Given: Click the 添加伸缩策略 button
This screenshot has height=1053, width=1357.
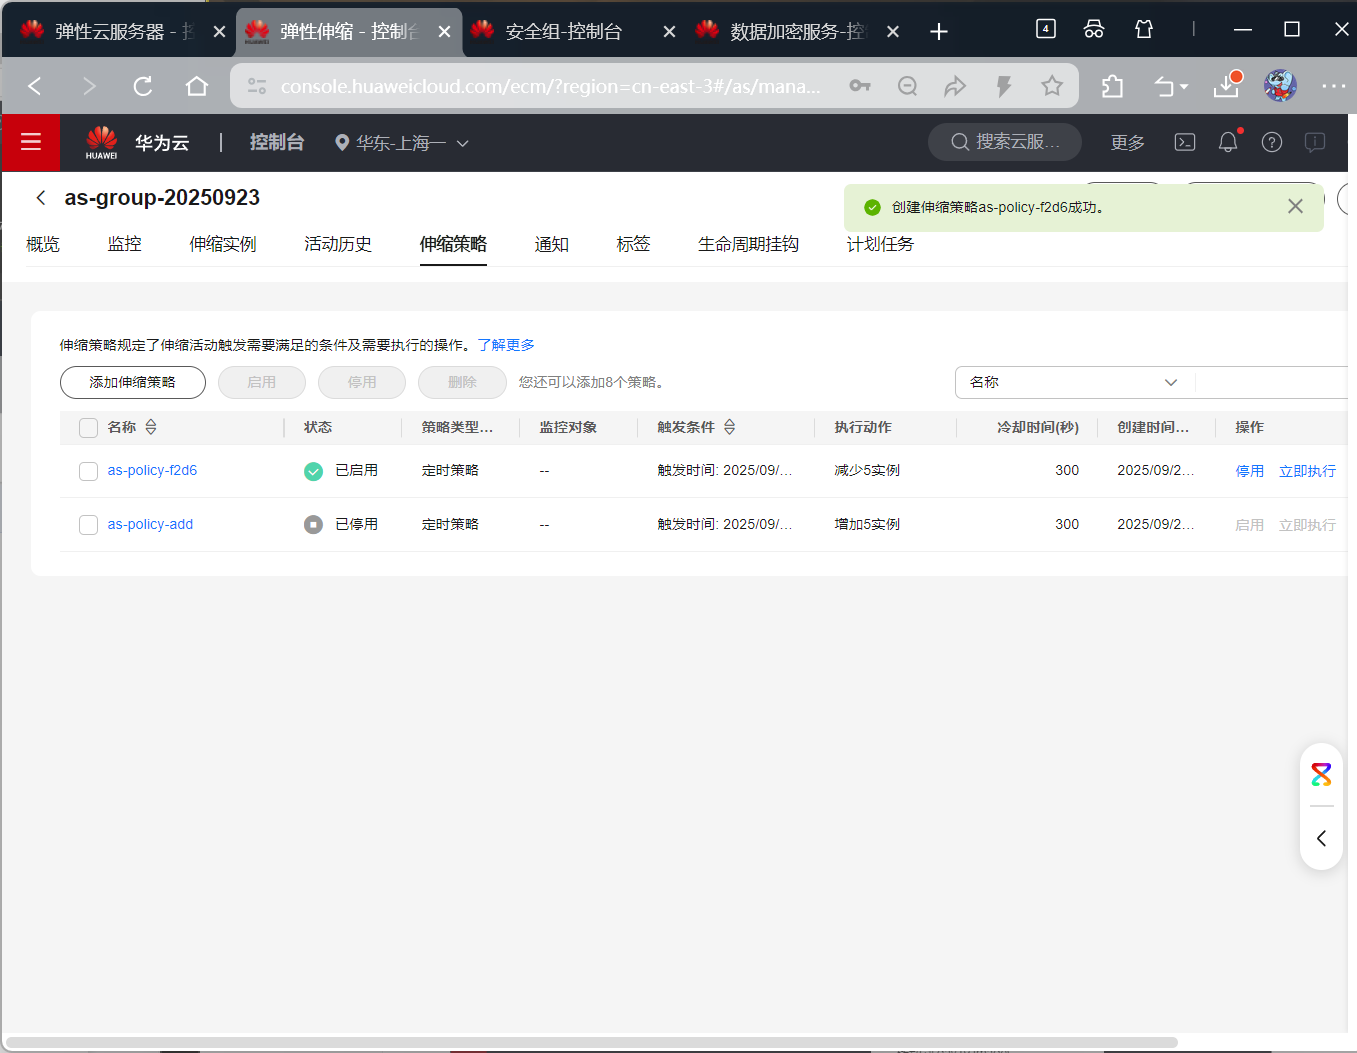Looking at the screenshot, I should (x=133, y=382).
